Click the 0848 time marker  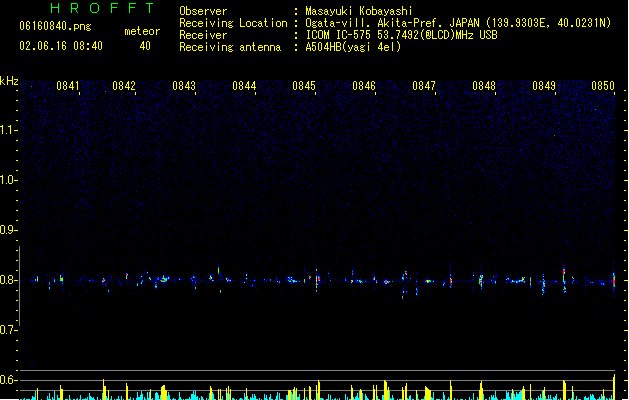point(484,86)
